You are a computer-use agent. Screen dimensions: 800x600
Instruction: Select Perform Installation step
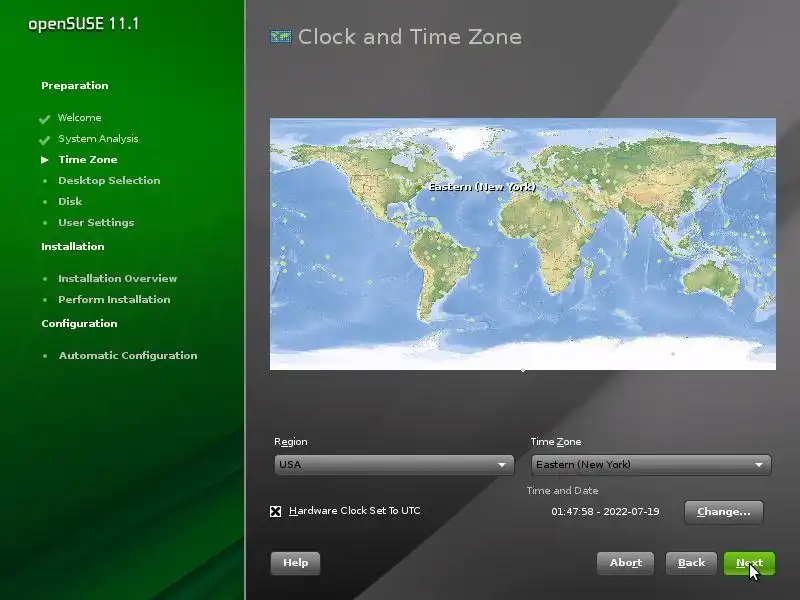[114, 299]
